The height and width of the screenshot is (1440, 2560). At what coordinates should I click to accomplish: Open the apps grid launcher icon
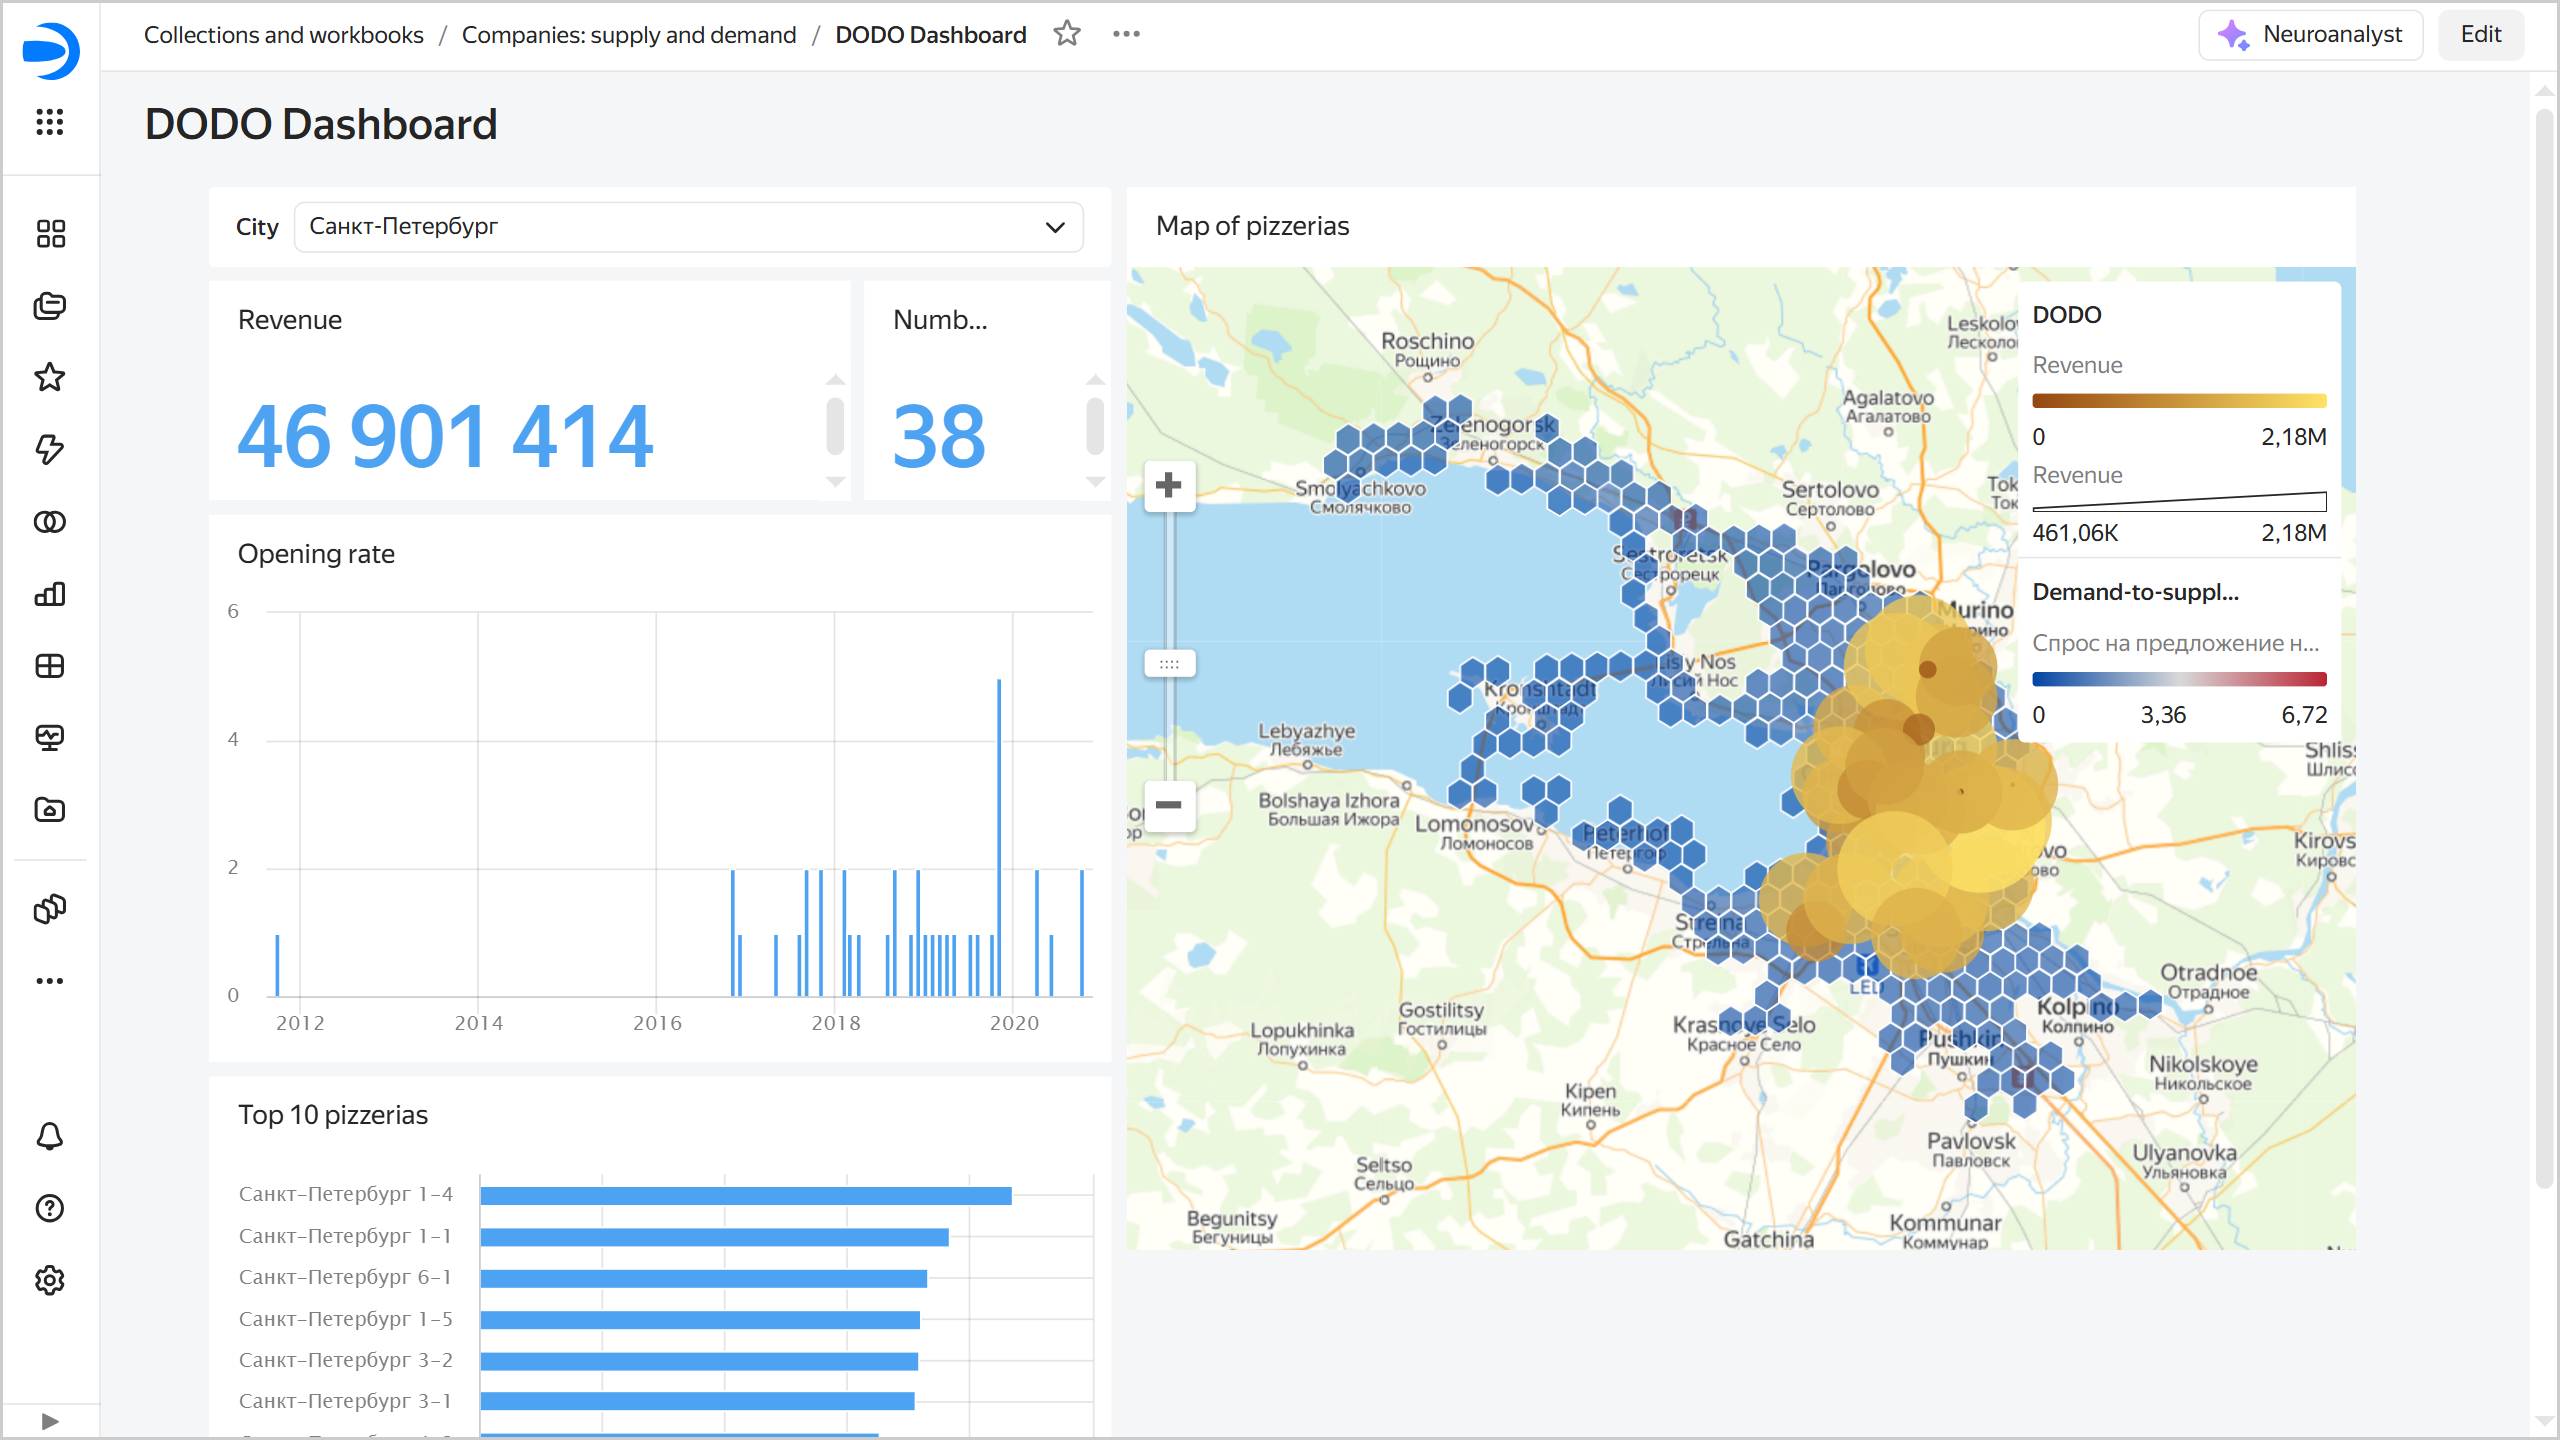click(x=50, y=123)
